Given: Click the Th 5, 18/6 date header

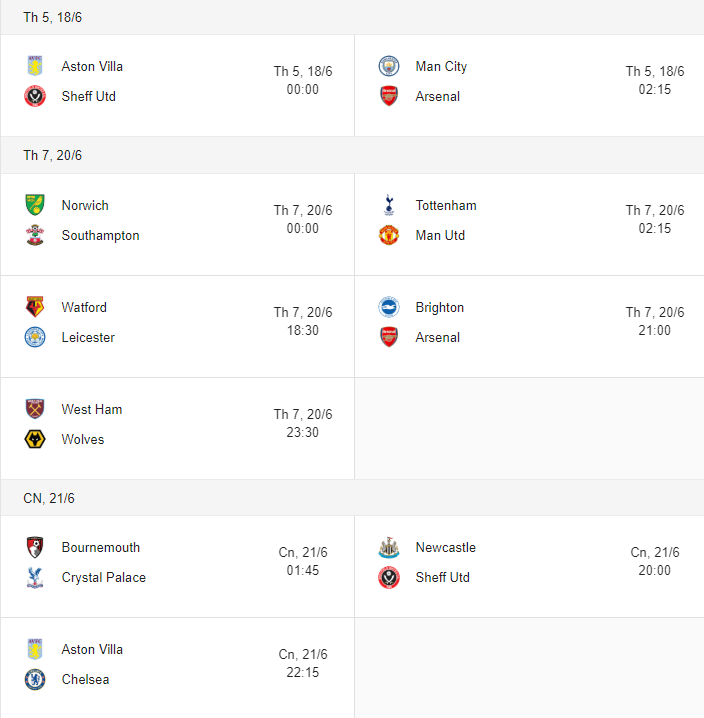Looking at the screenshot, I should pos(52,17).
